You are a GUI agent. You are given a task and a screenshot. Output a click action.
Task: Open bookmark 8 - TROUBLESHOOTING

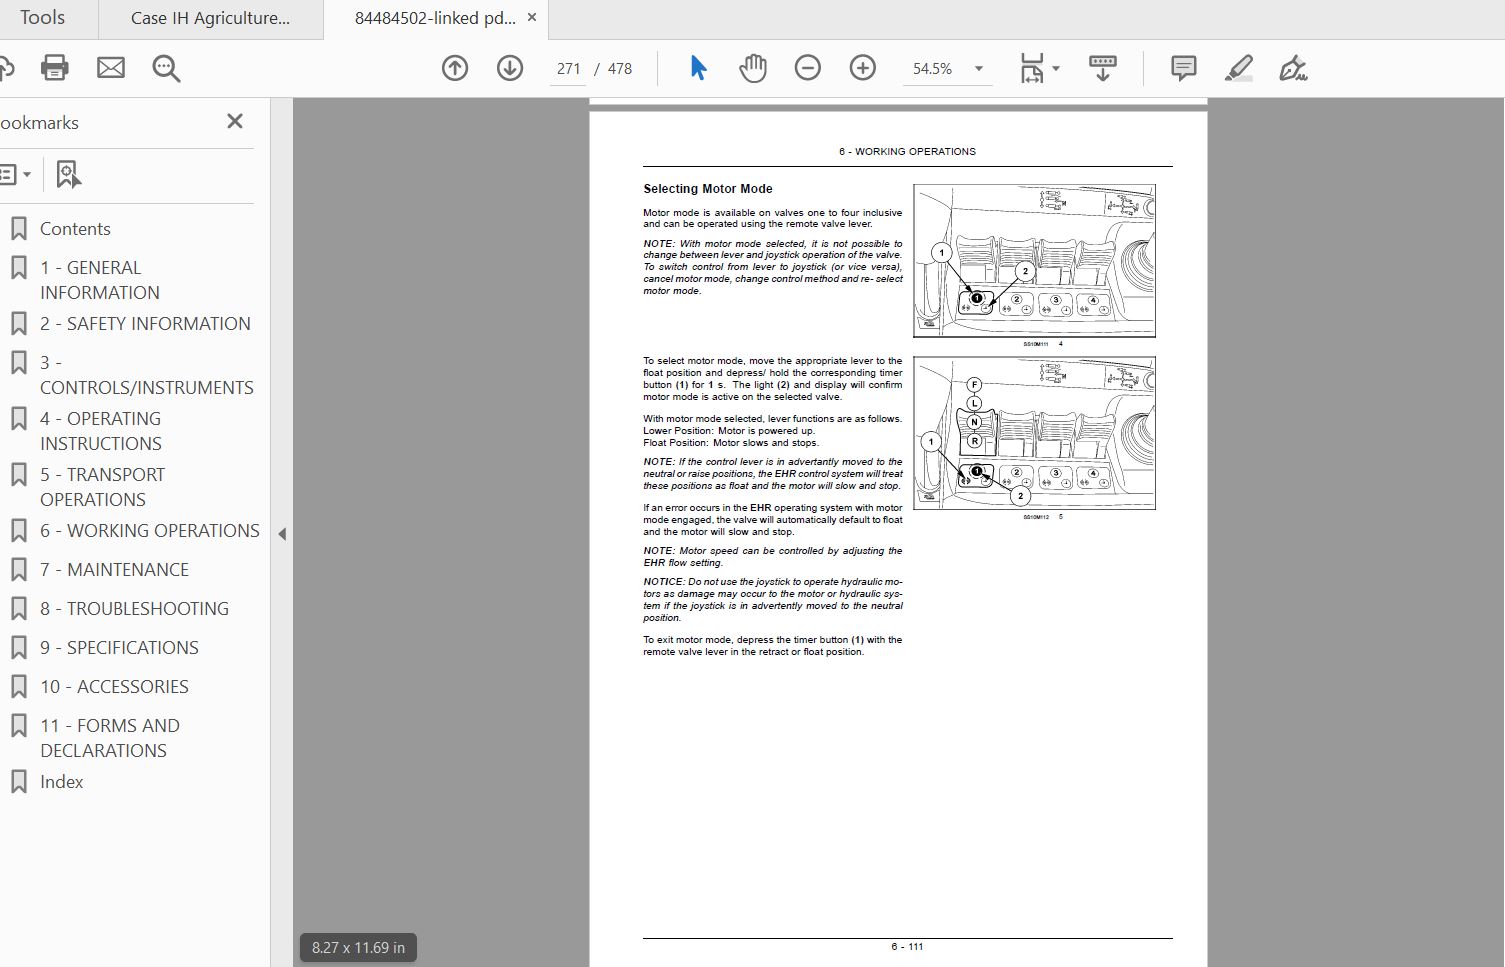click(134, 609)
